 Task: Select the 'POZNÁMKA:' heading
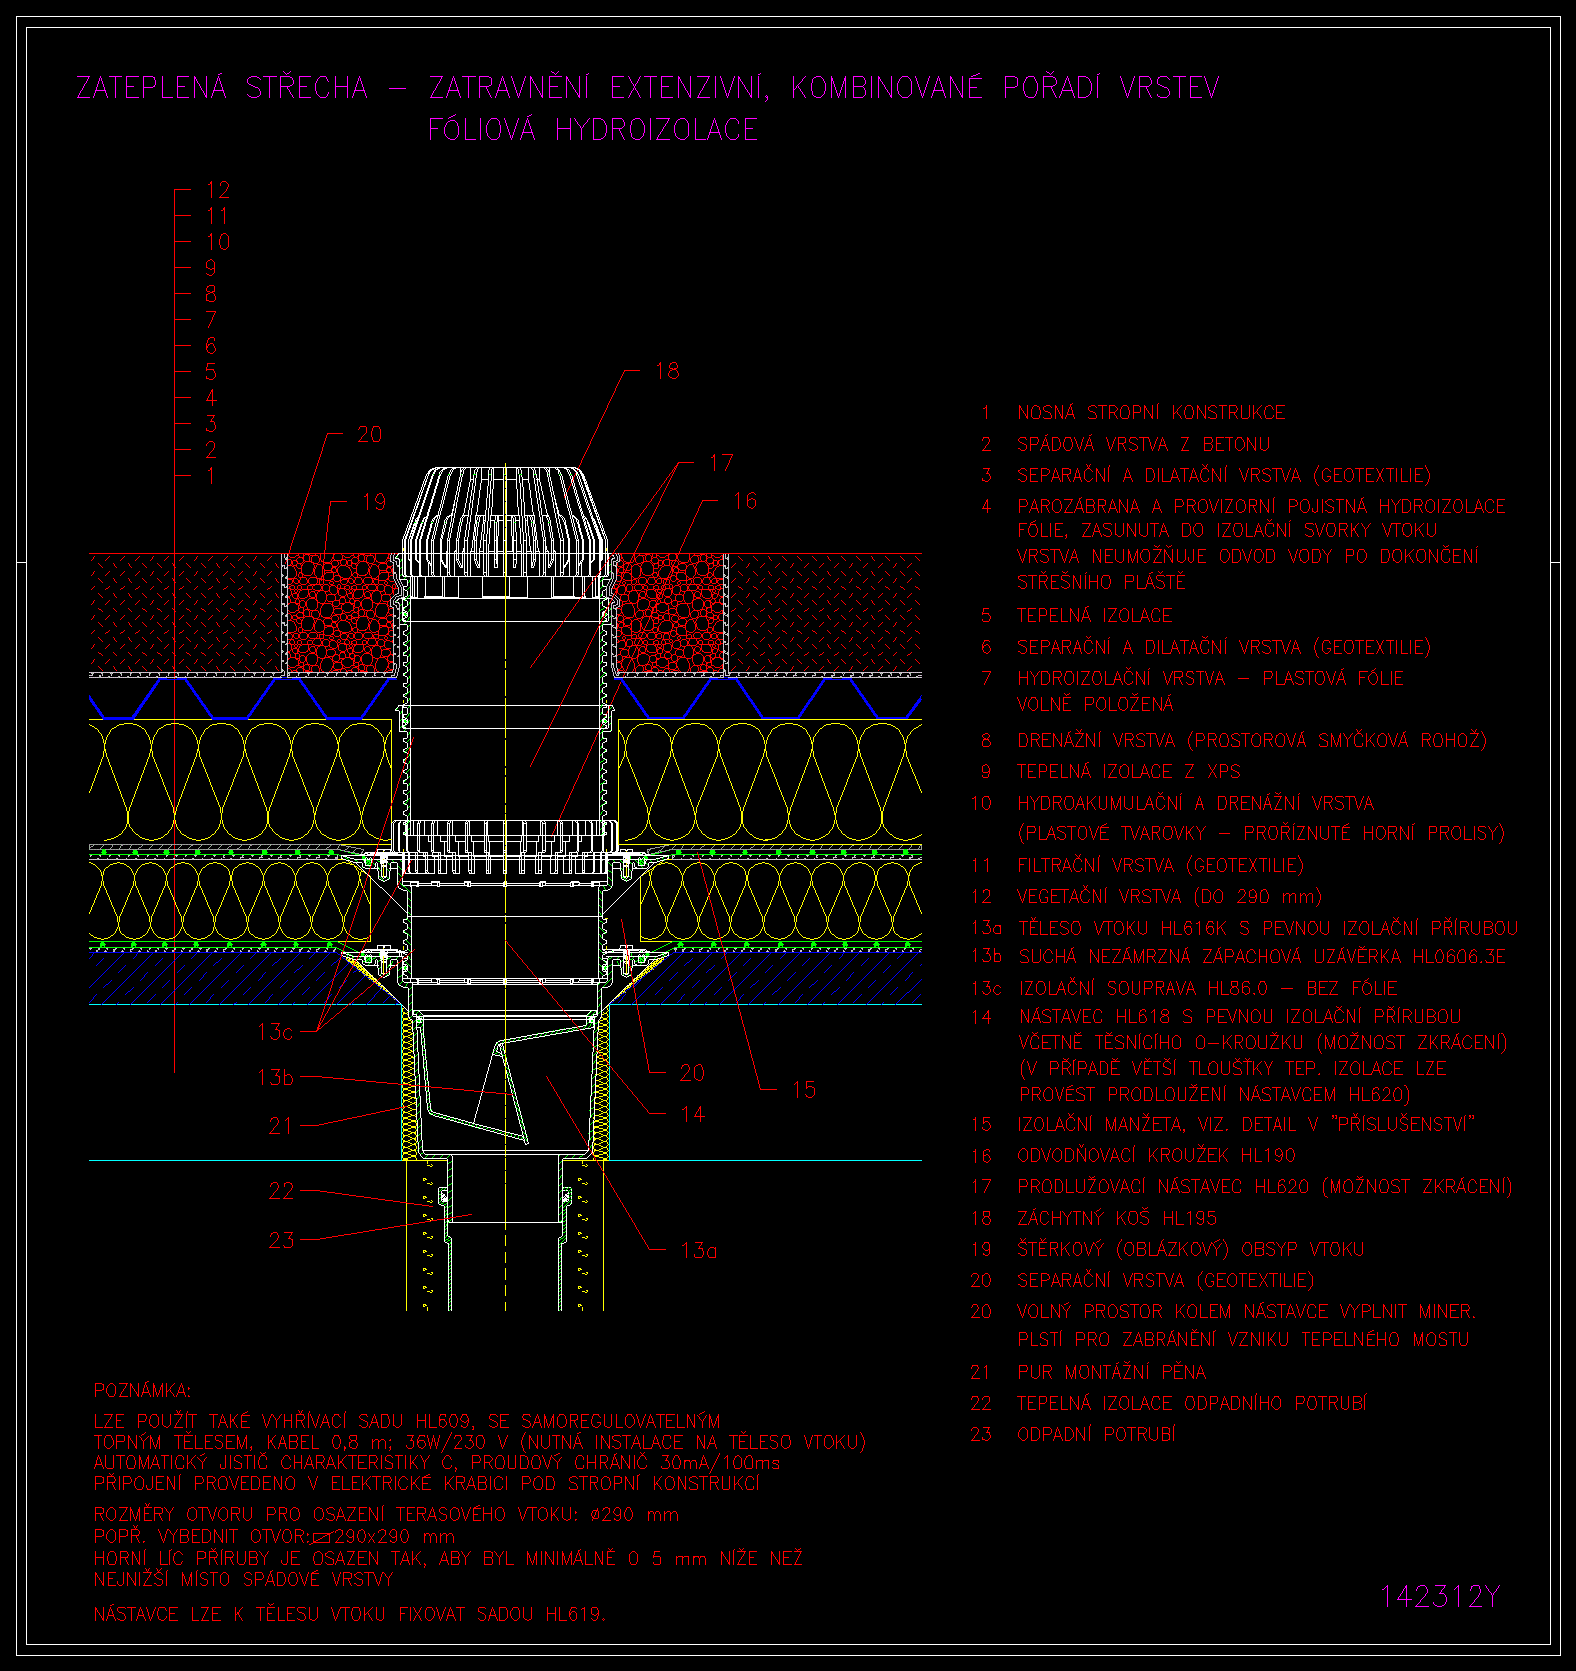tap(142, 1391)
